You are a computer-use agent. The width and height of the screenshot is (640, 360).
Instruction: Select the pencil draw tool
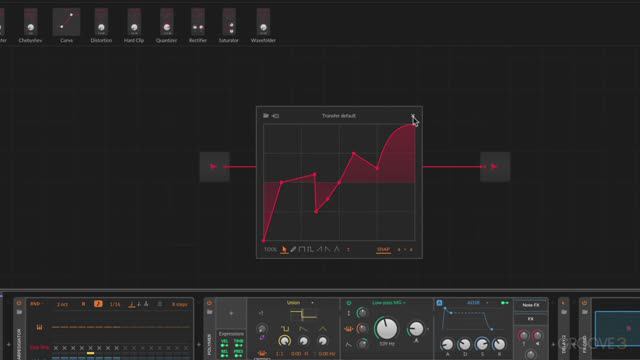293,249
